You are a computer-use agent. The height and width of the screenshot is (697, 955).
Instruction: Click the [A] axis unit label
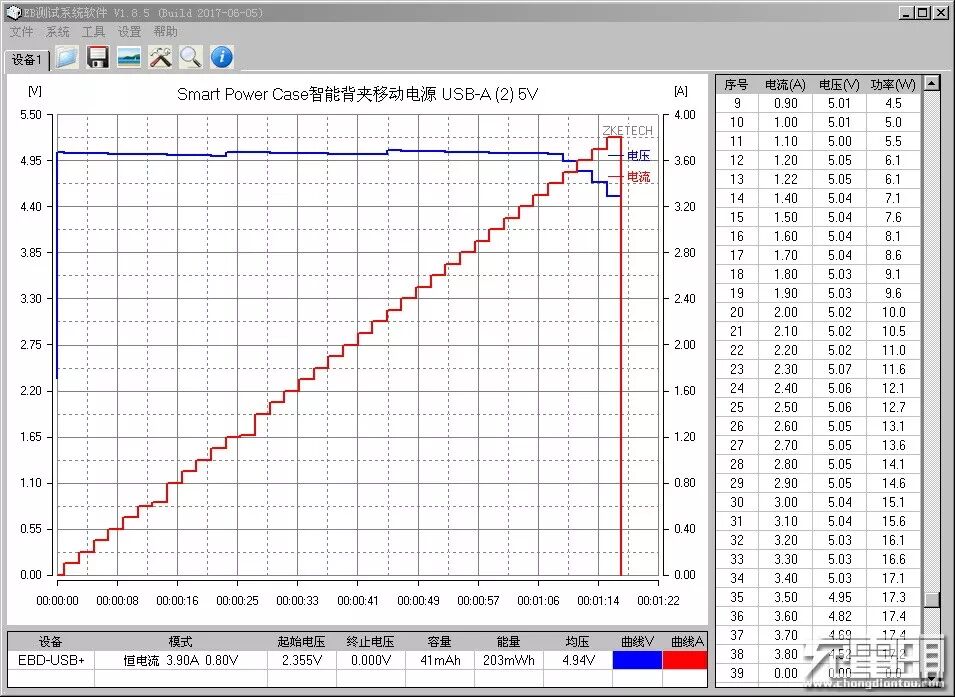coord(681,91)
